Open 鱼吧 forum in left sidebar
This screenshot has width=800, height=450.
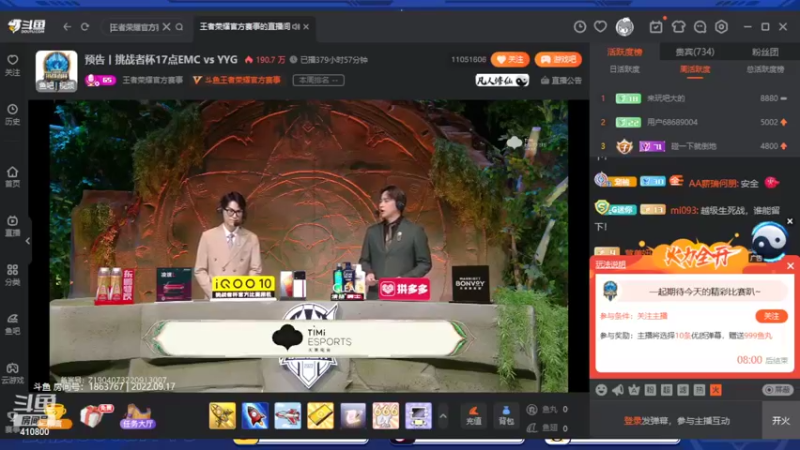13,324
